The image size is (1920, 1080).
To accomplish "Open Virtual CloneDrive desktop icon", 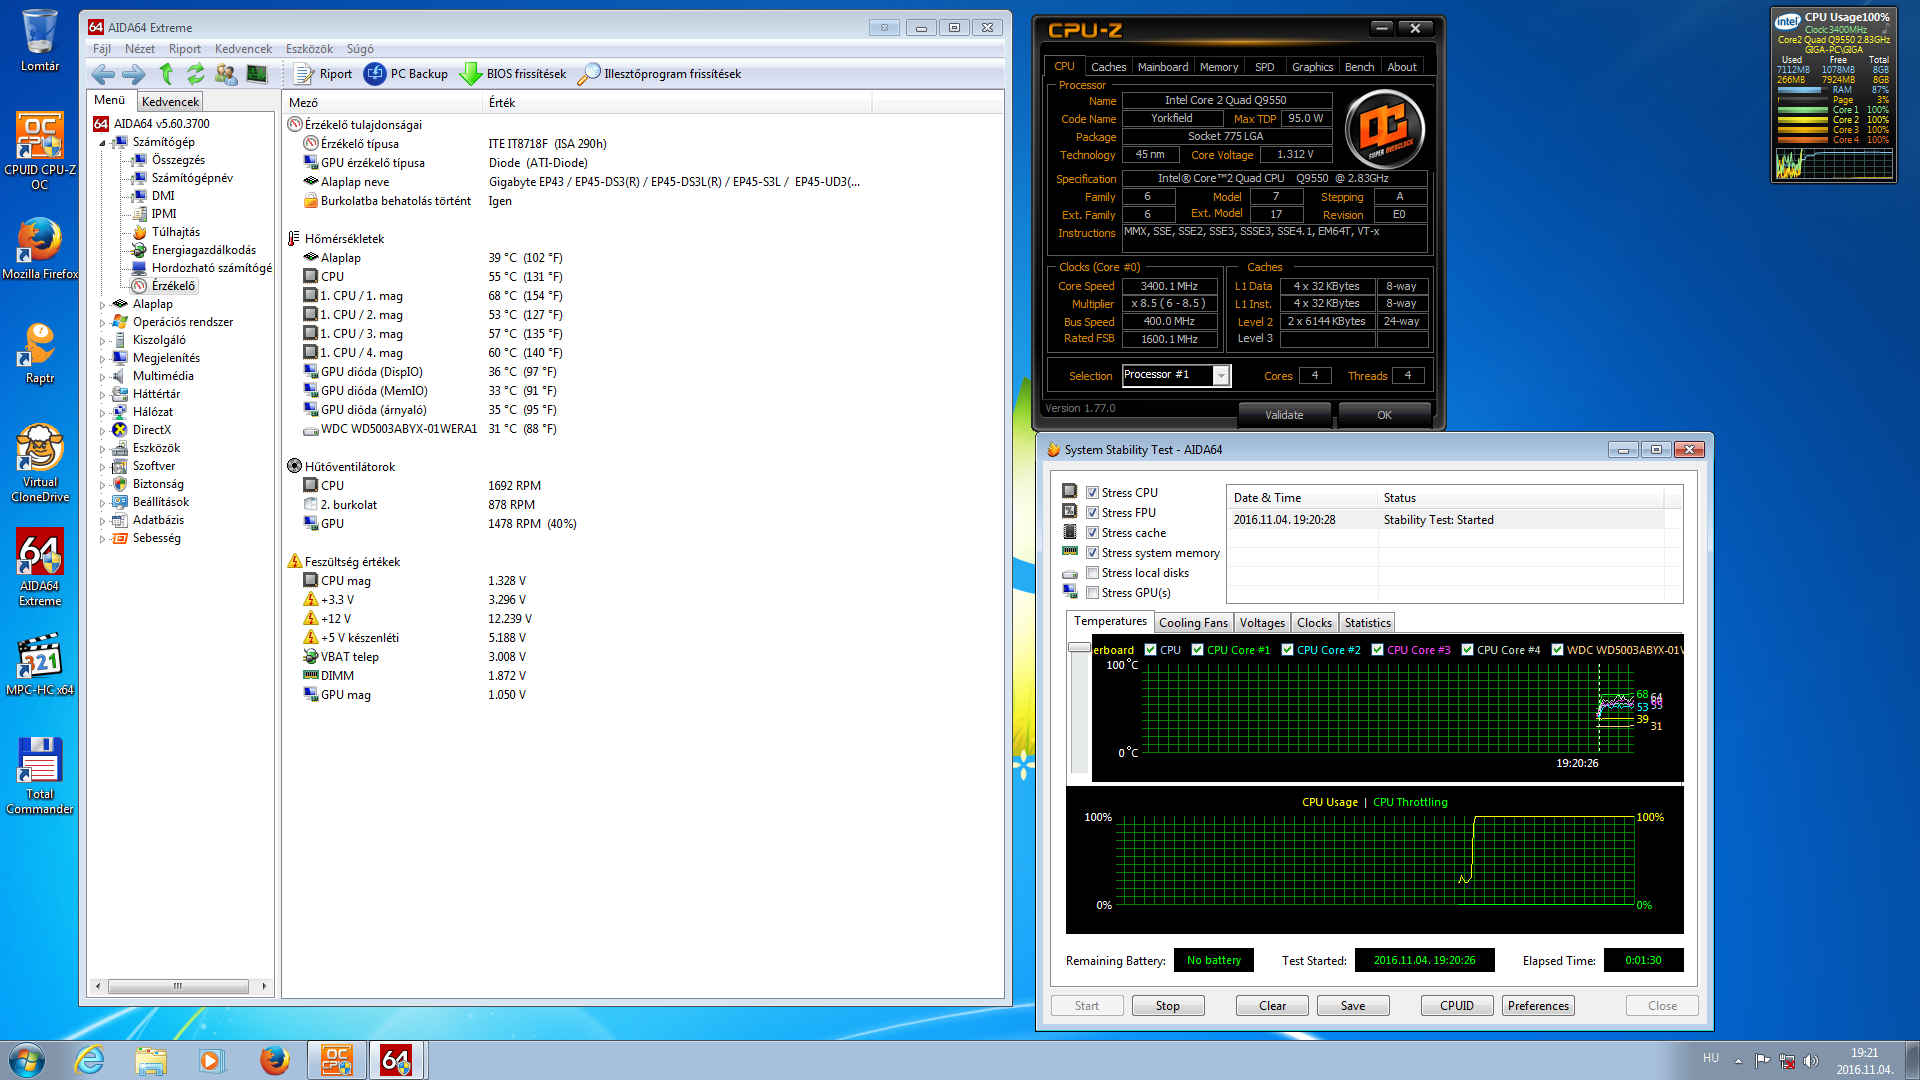I will pos(40,463).
